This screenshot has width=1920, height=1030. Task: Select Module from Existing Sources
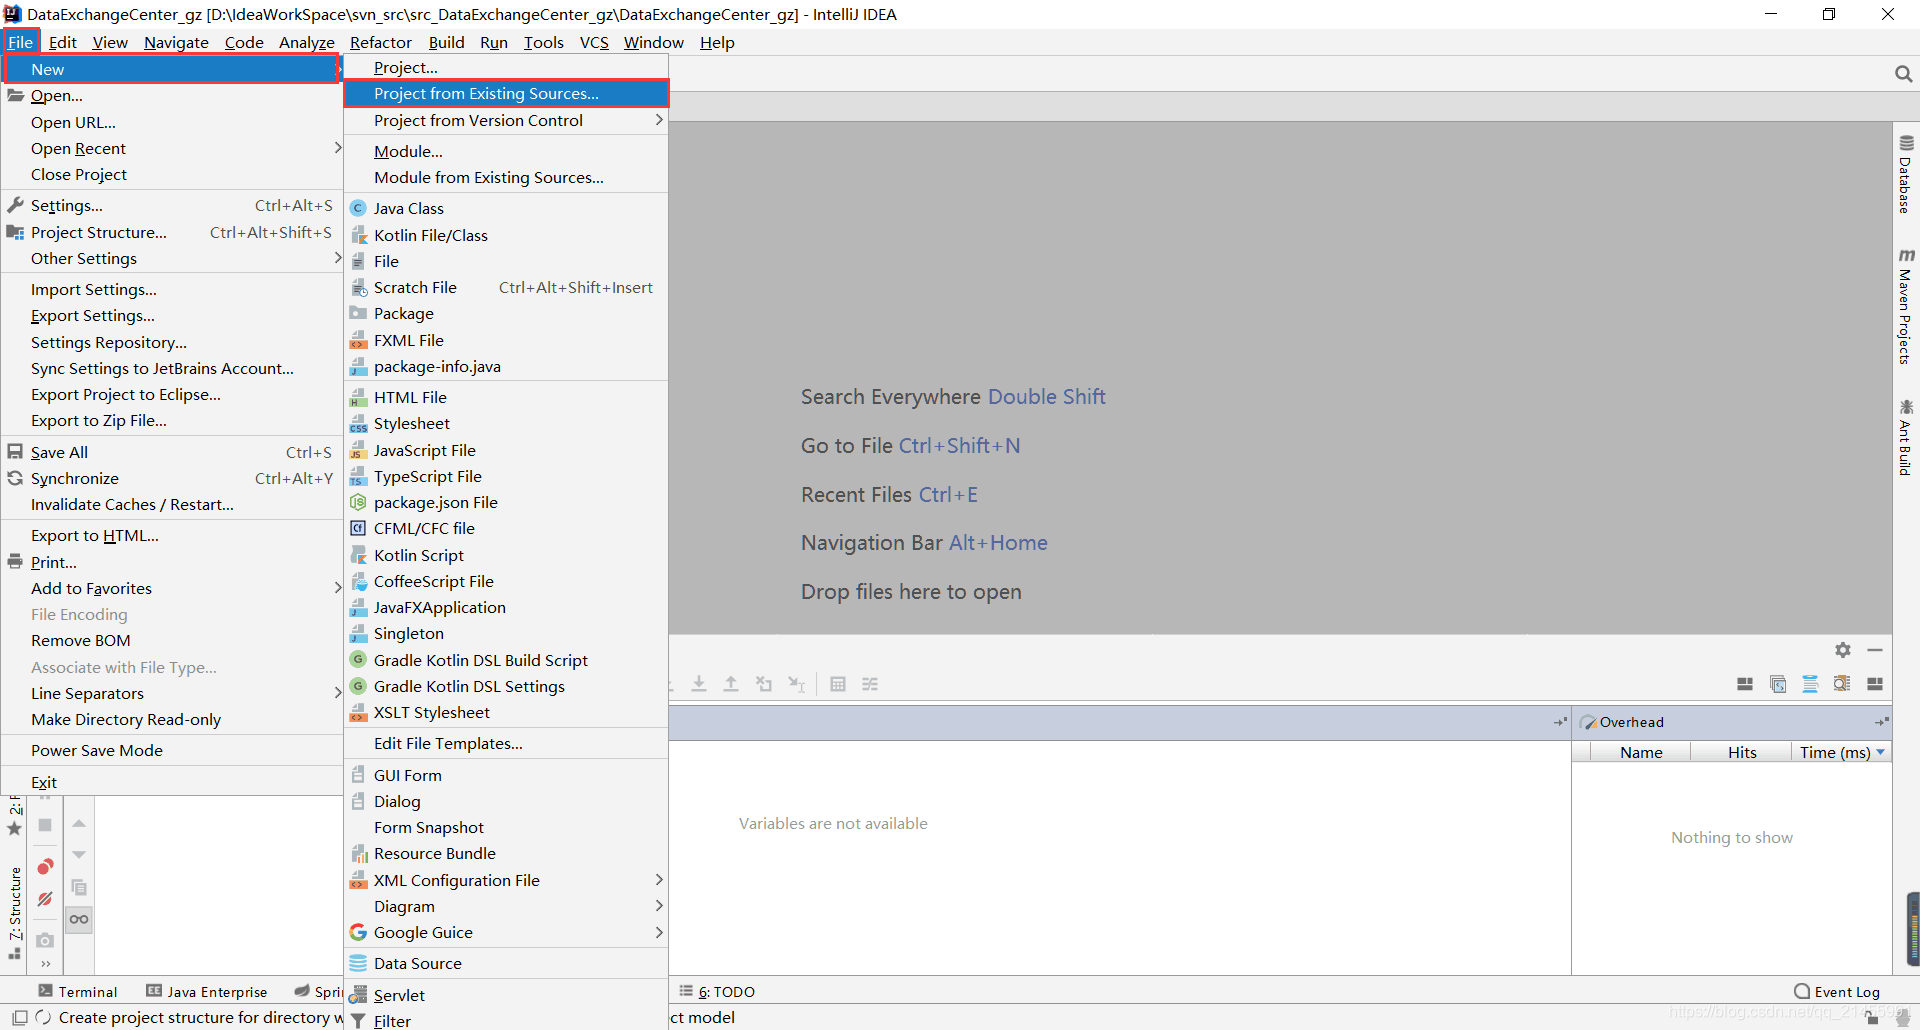click(506, 177)
